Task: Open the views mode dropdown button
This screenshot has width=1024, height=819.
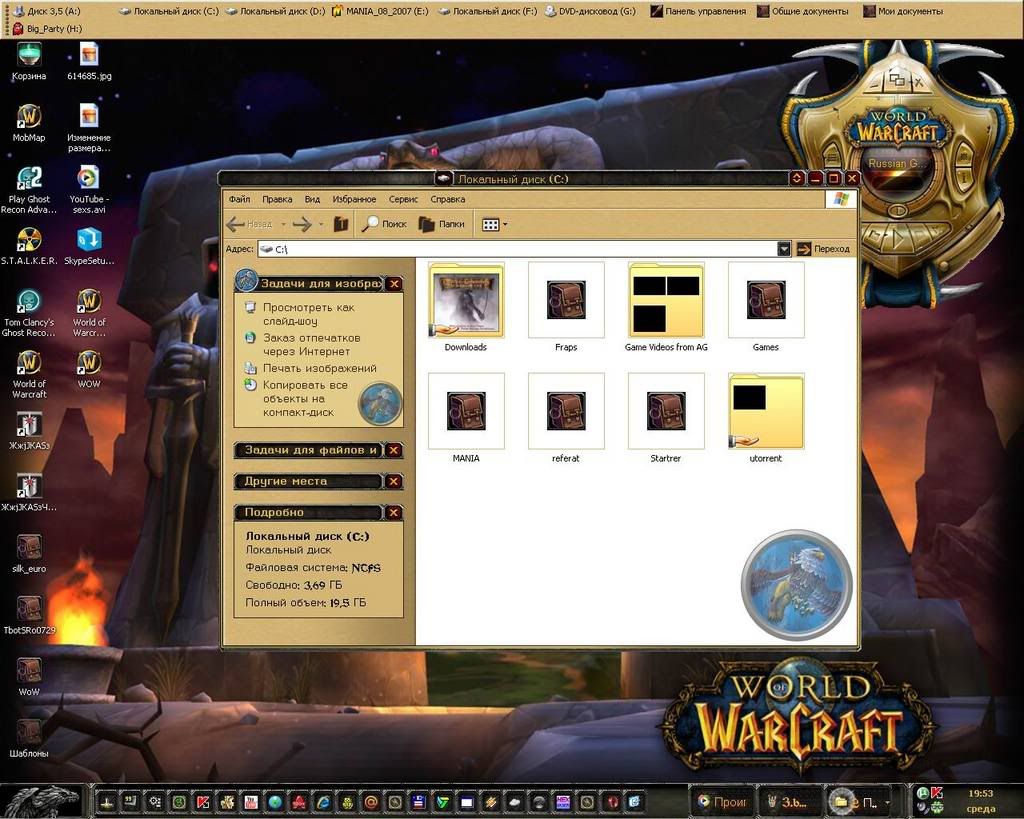Action: click(x=494, y=225)
